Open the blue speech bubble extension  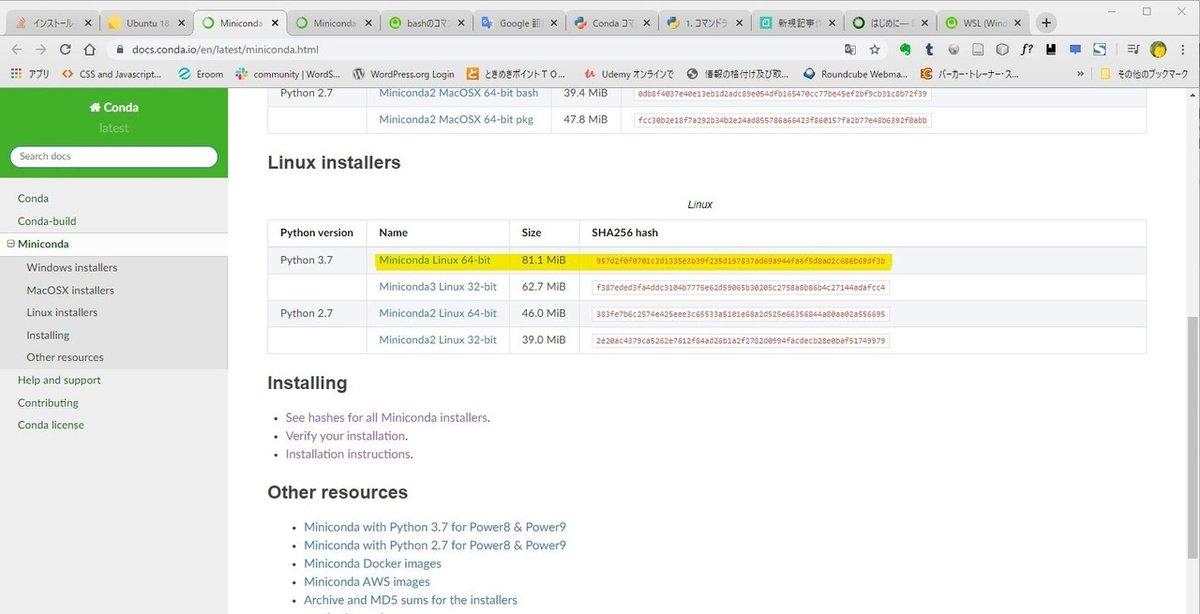[1075, 49]
